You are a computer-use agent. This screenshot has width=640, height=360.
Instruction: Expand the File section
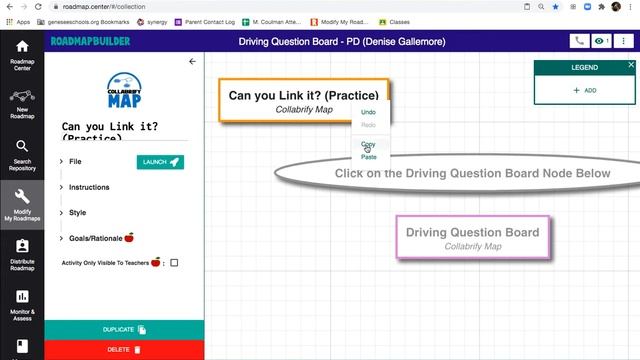point(71,162)
